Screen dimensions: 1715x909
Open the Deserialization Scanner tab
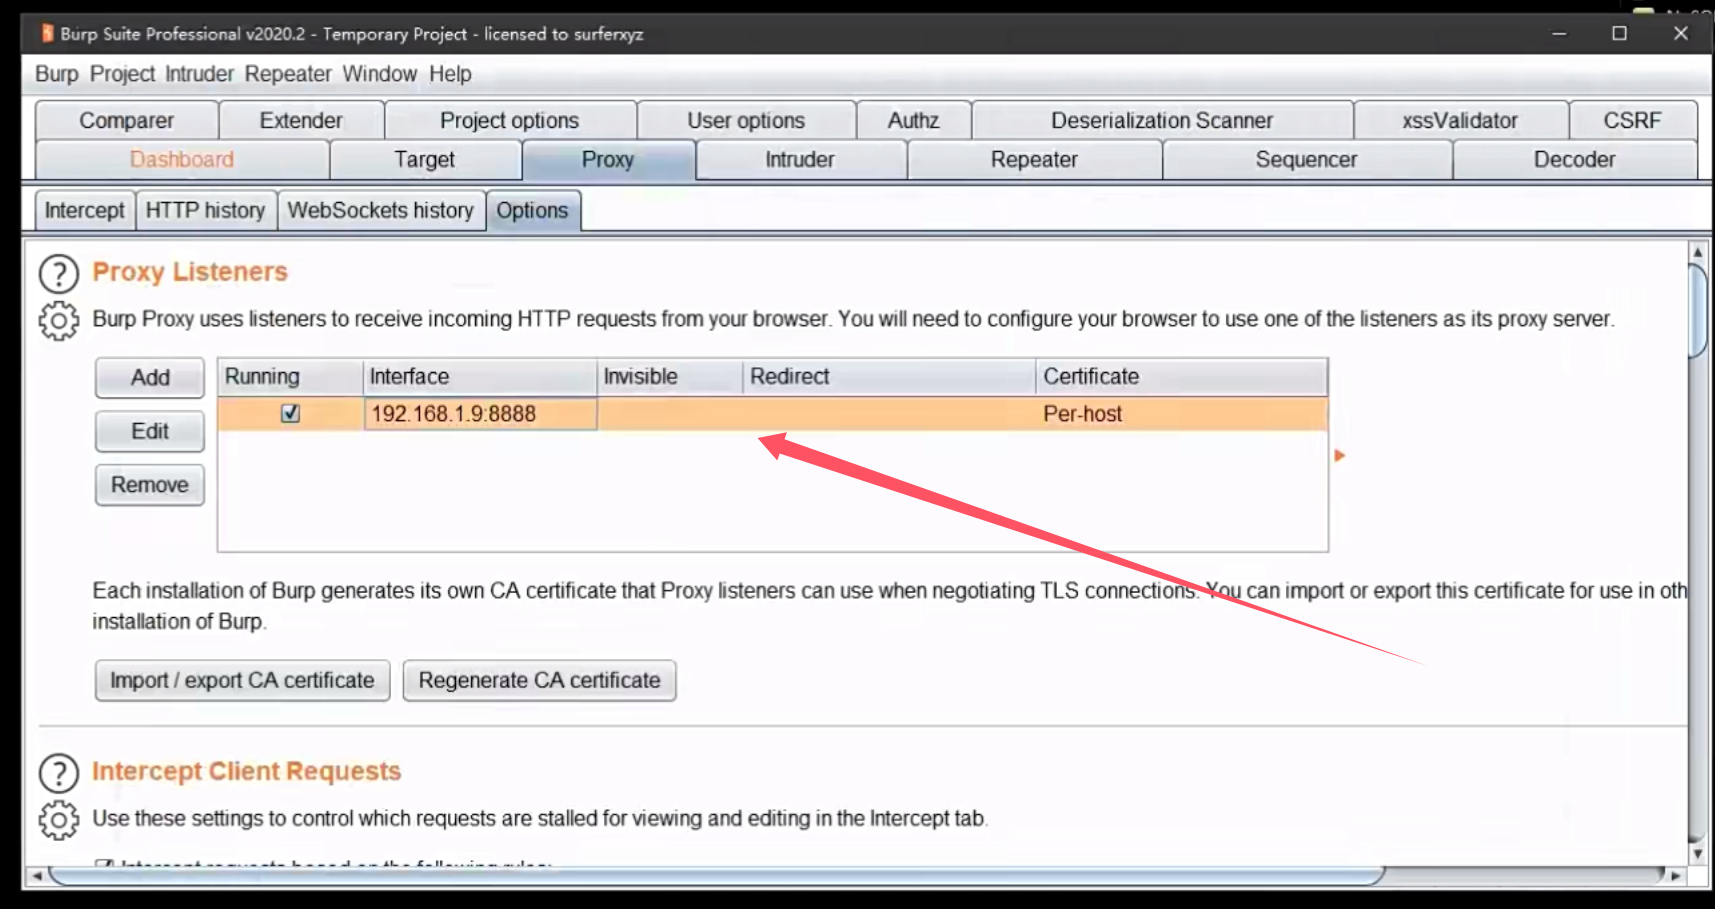[1162, 120]
